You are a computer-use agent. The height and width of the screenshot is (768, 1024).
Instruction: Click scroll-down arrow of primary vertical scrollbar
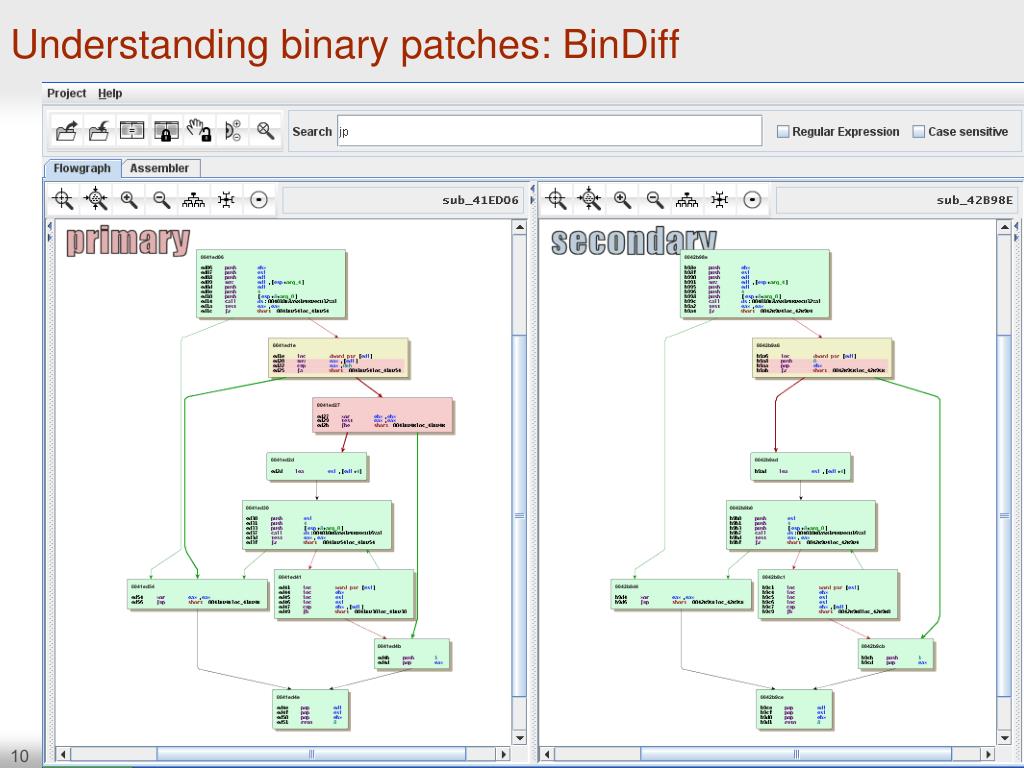pos(519,739)
